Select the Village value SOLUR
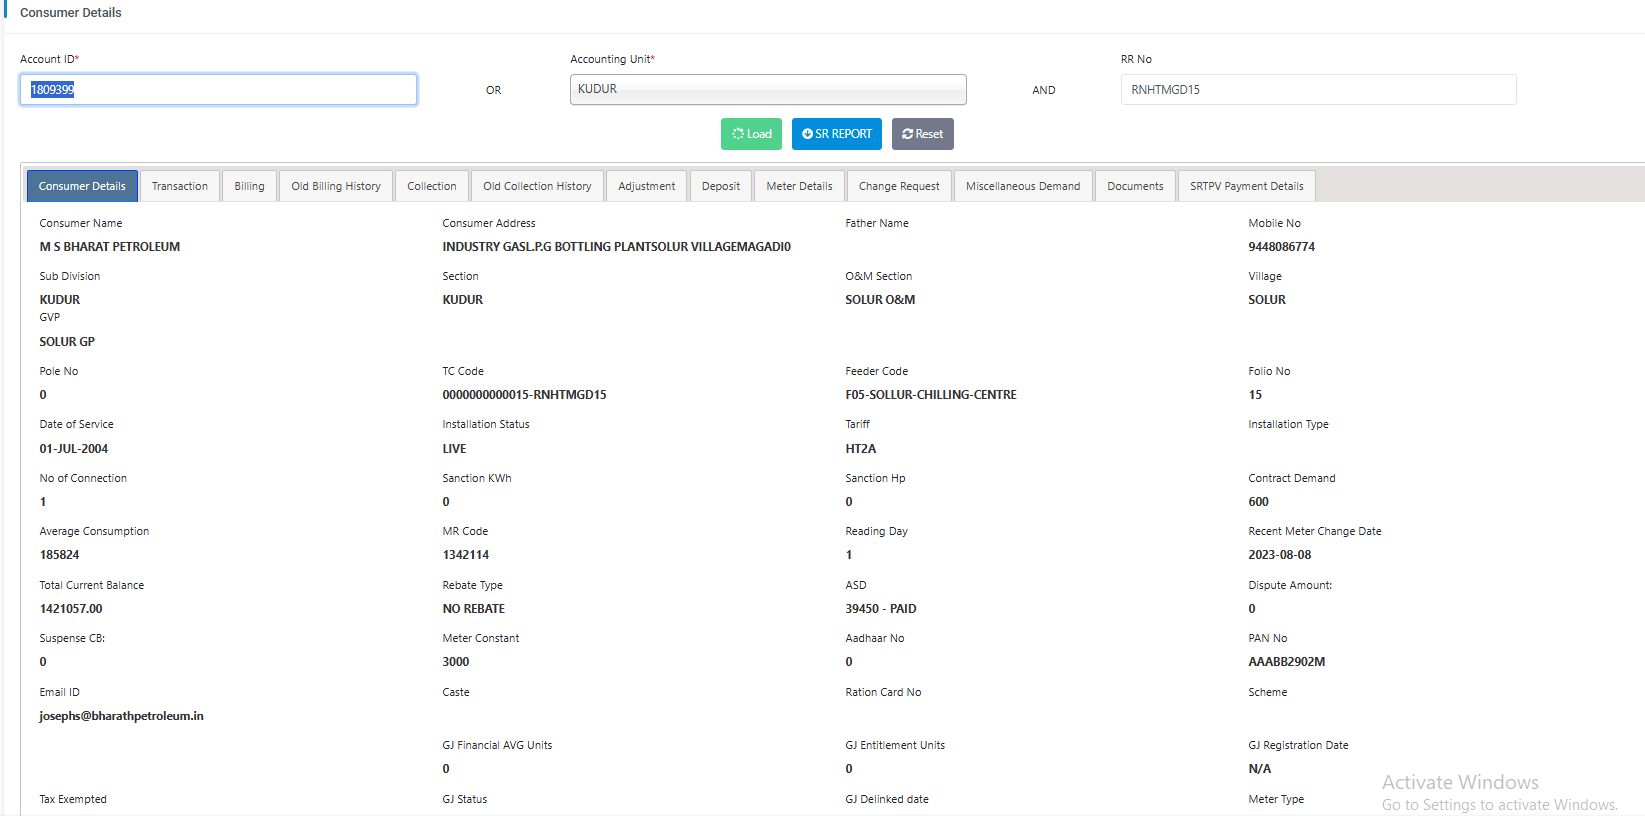Image resolution: width=1645 pixels, height=816 pixels. coord(1267,300)
